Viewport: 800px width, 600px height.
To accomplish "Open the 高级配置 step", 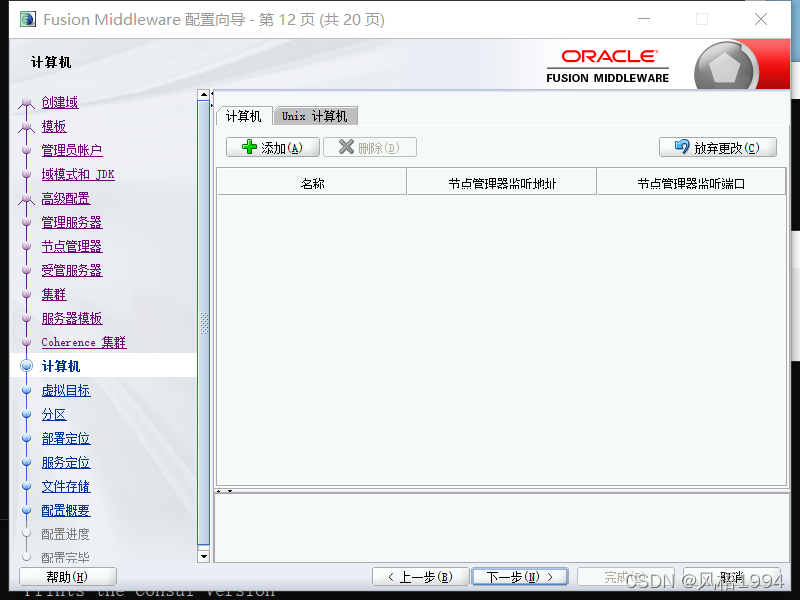I will (66, 198).
